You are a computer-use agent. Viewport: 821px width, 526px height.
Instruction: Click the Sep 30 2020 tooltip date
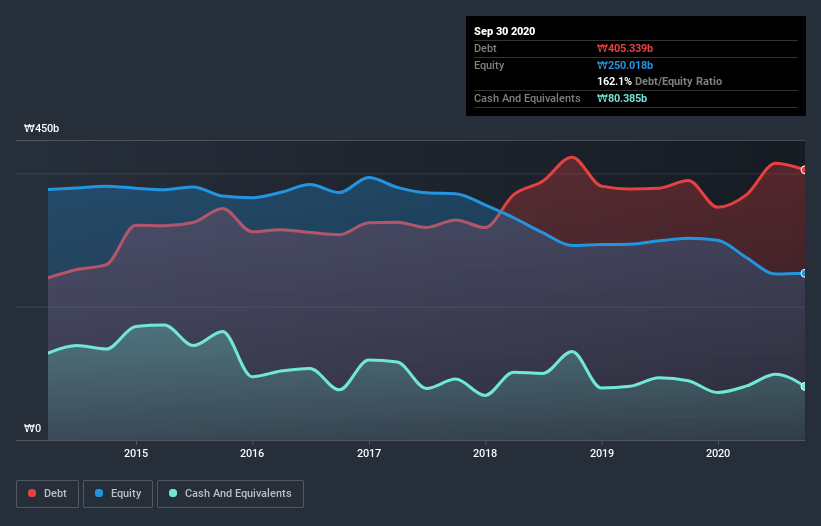point(504,31)
